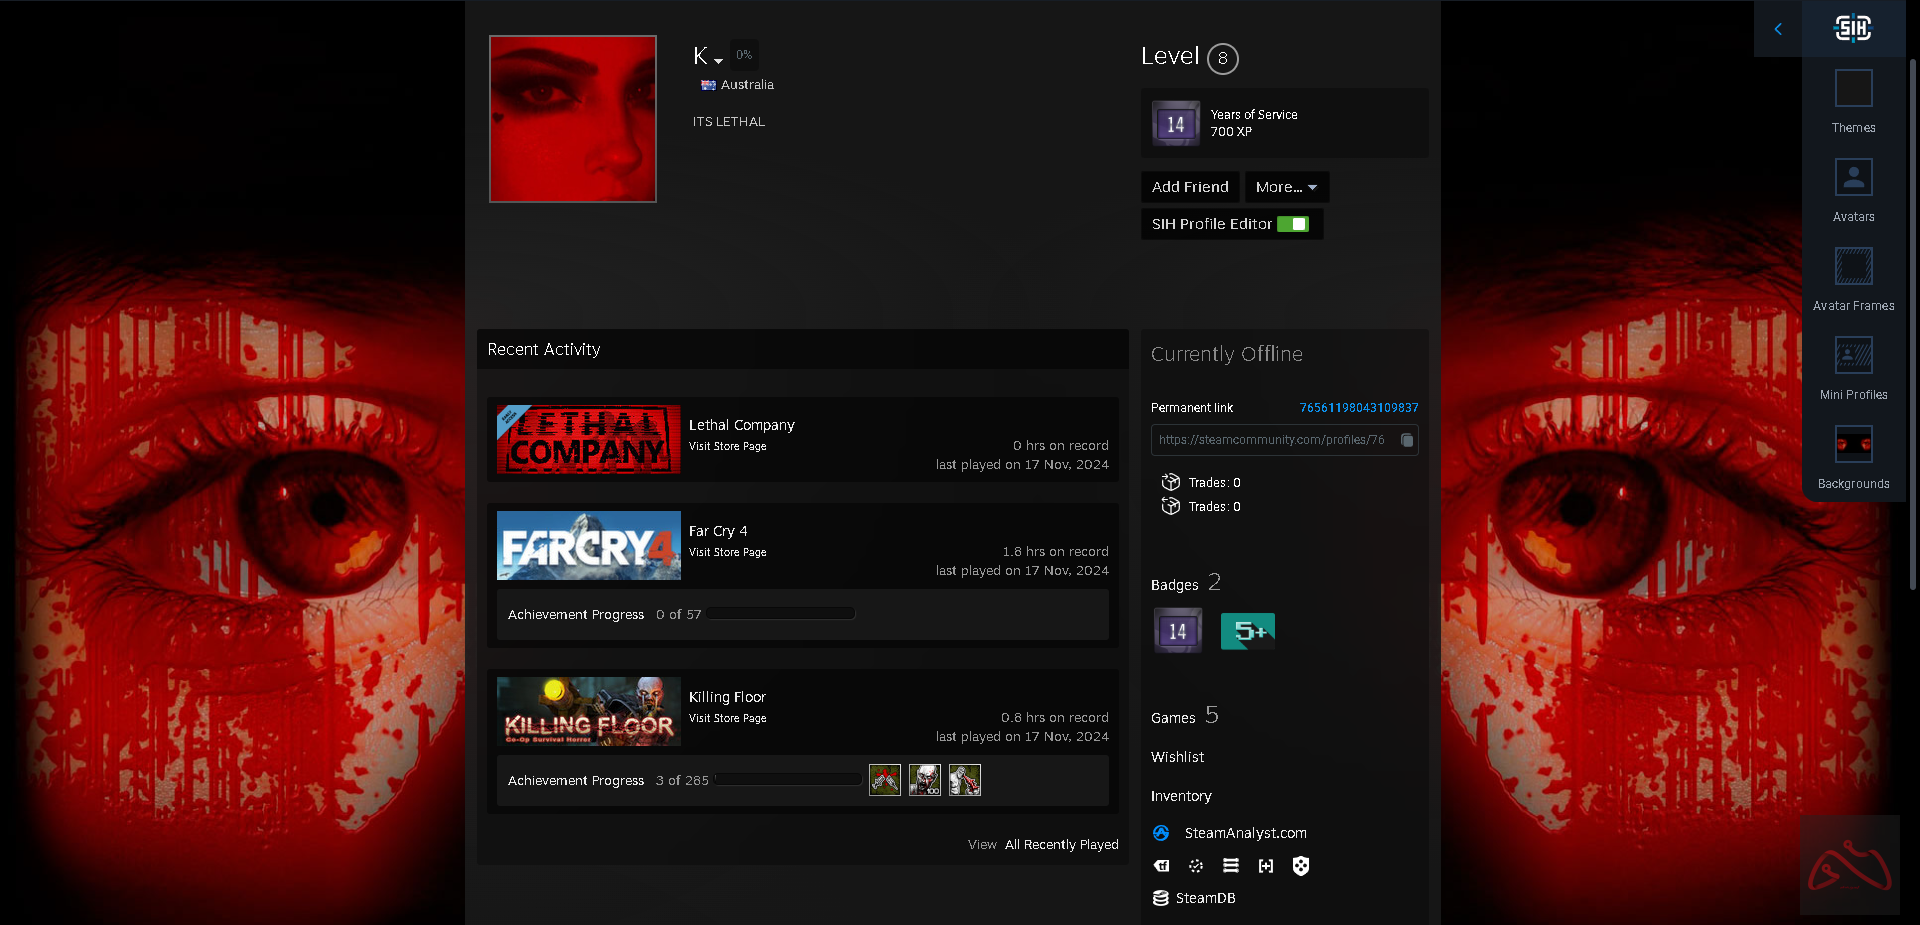Click the copy icon next to the profile URL
The height and width of the screenshot is (925, 1920).
(x=1407, y=440)
